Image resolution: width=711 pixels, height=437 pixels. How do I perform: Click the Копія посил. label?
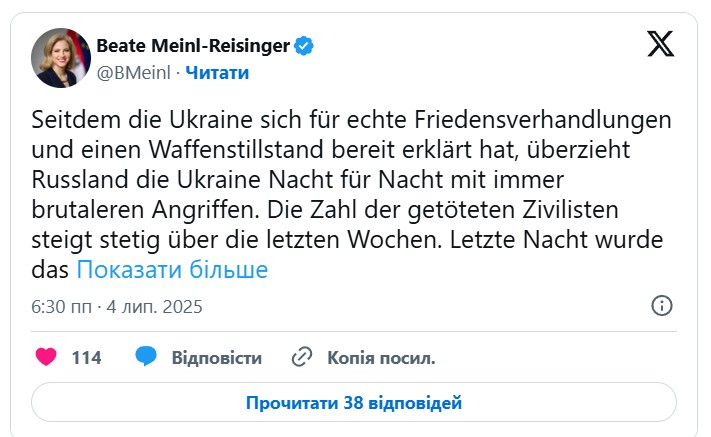point(381,357)
